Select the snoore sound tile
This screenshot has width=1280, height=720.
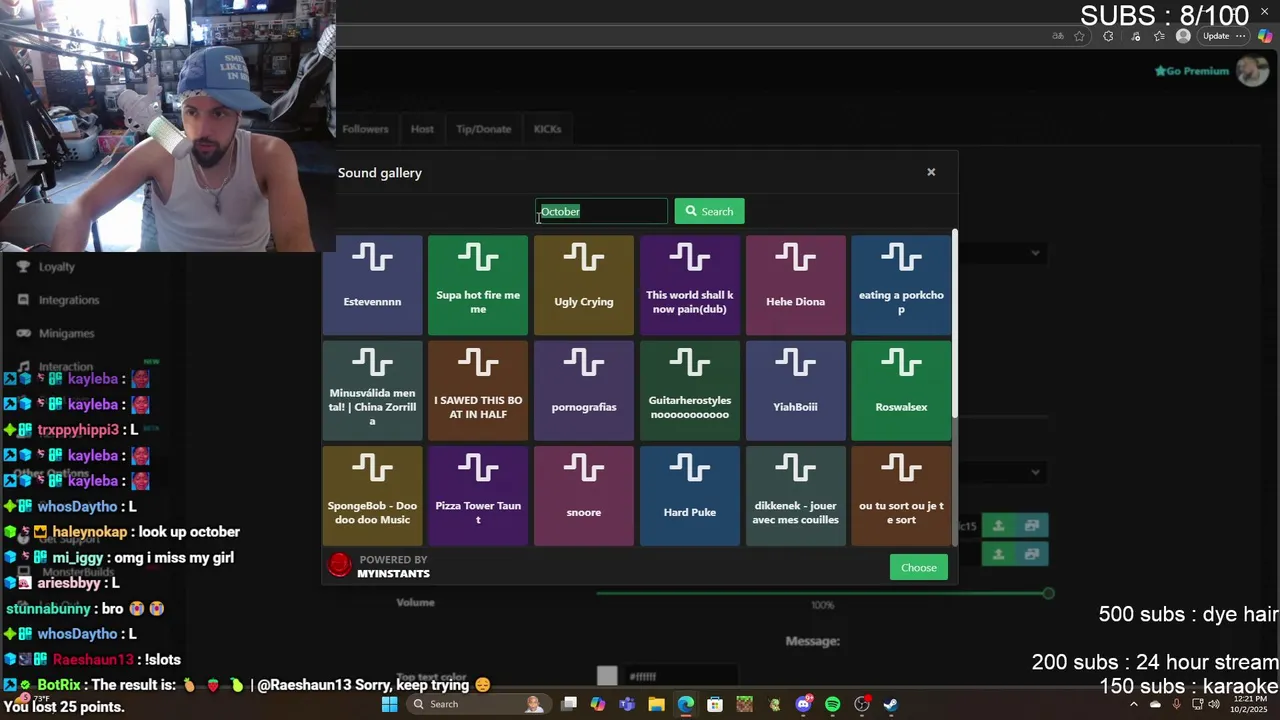(584, 496)
